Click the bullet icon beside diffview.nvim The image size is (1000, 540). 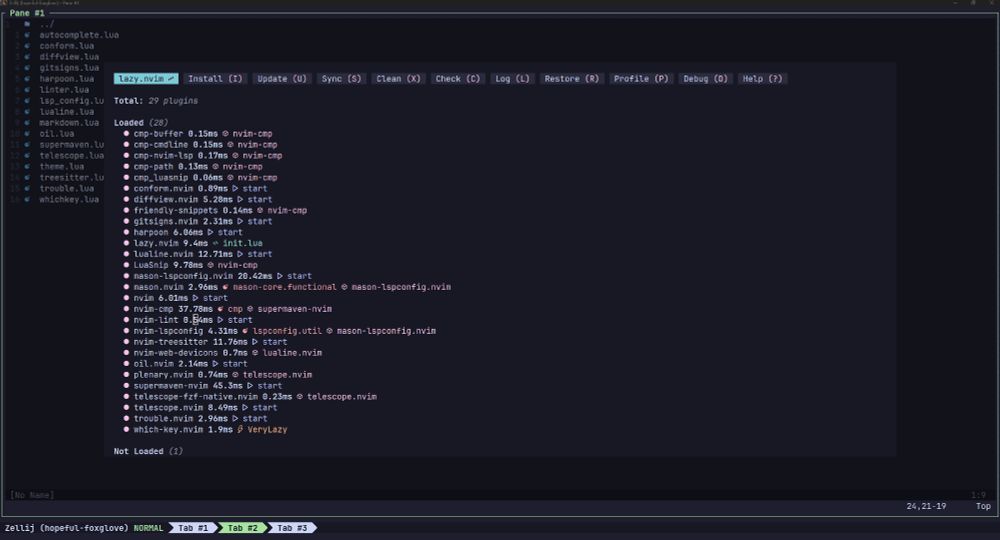126,199
